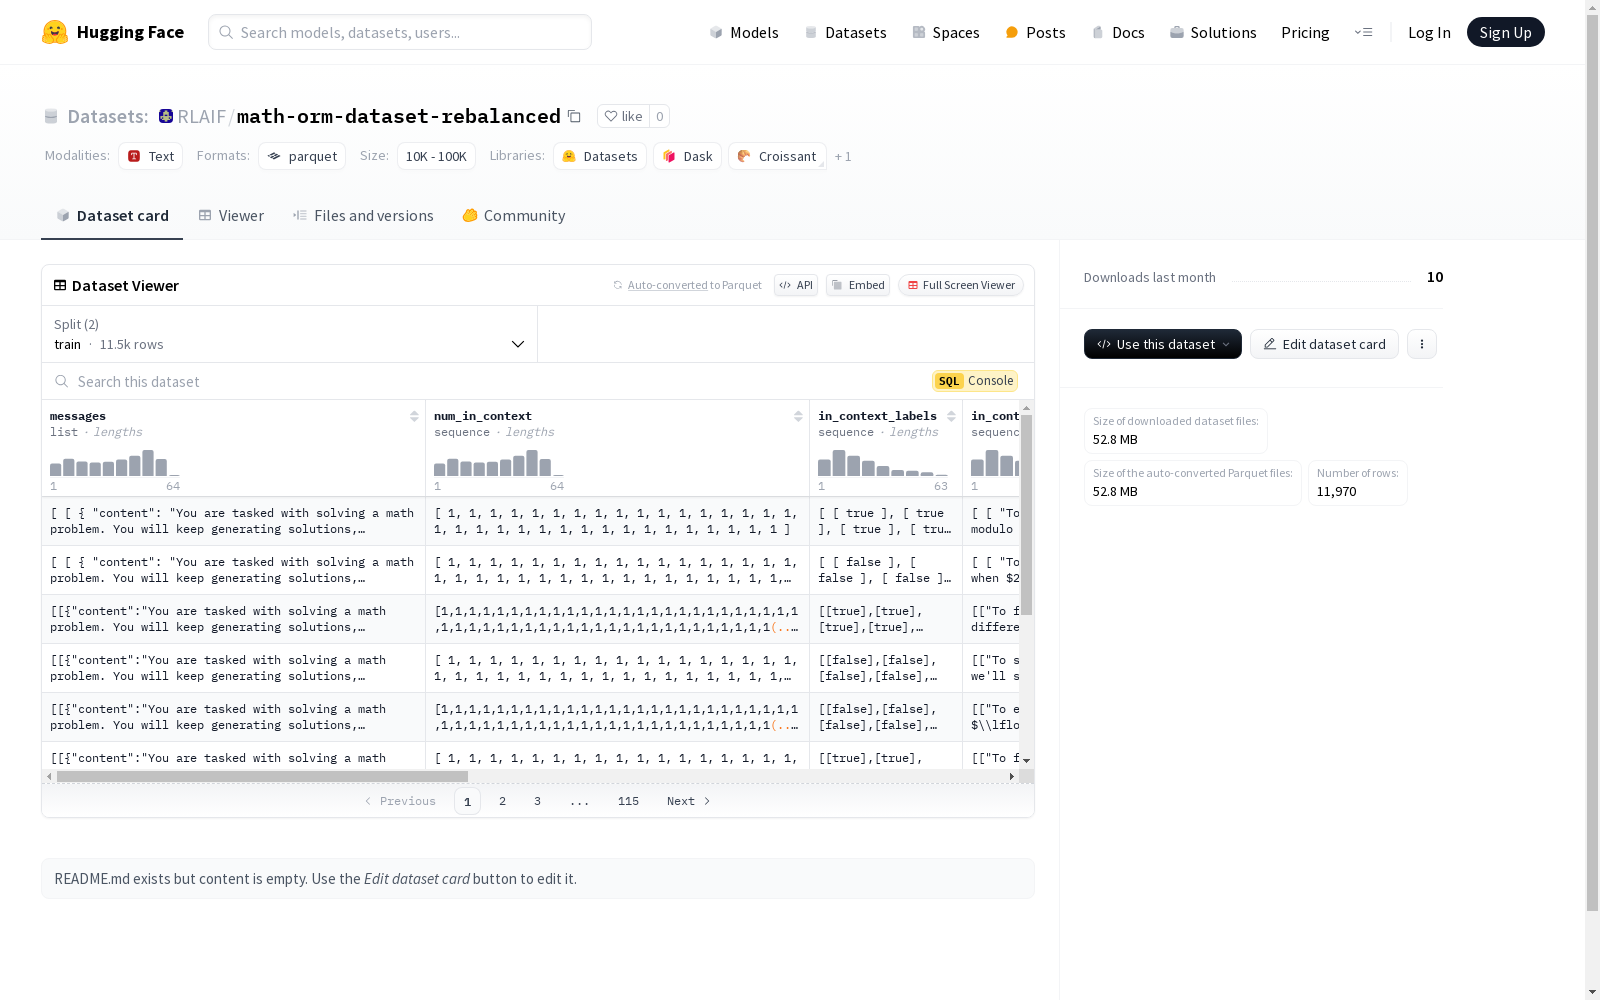Go to the Next page of rows
Screen dimensions: 1600x1000
688,801
